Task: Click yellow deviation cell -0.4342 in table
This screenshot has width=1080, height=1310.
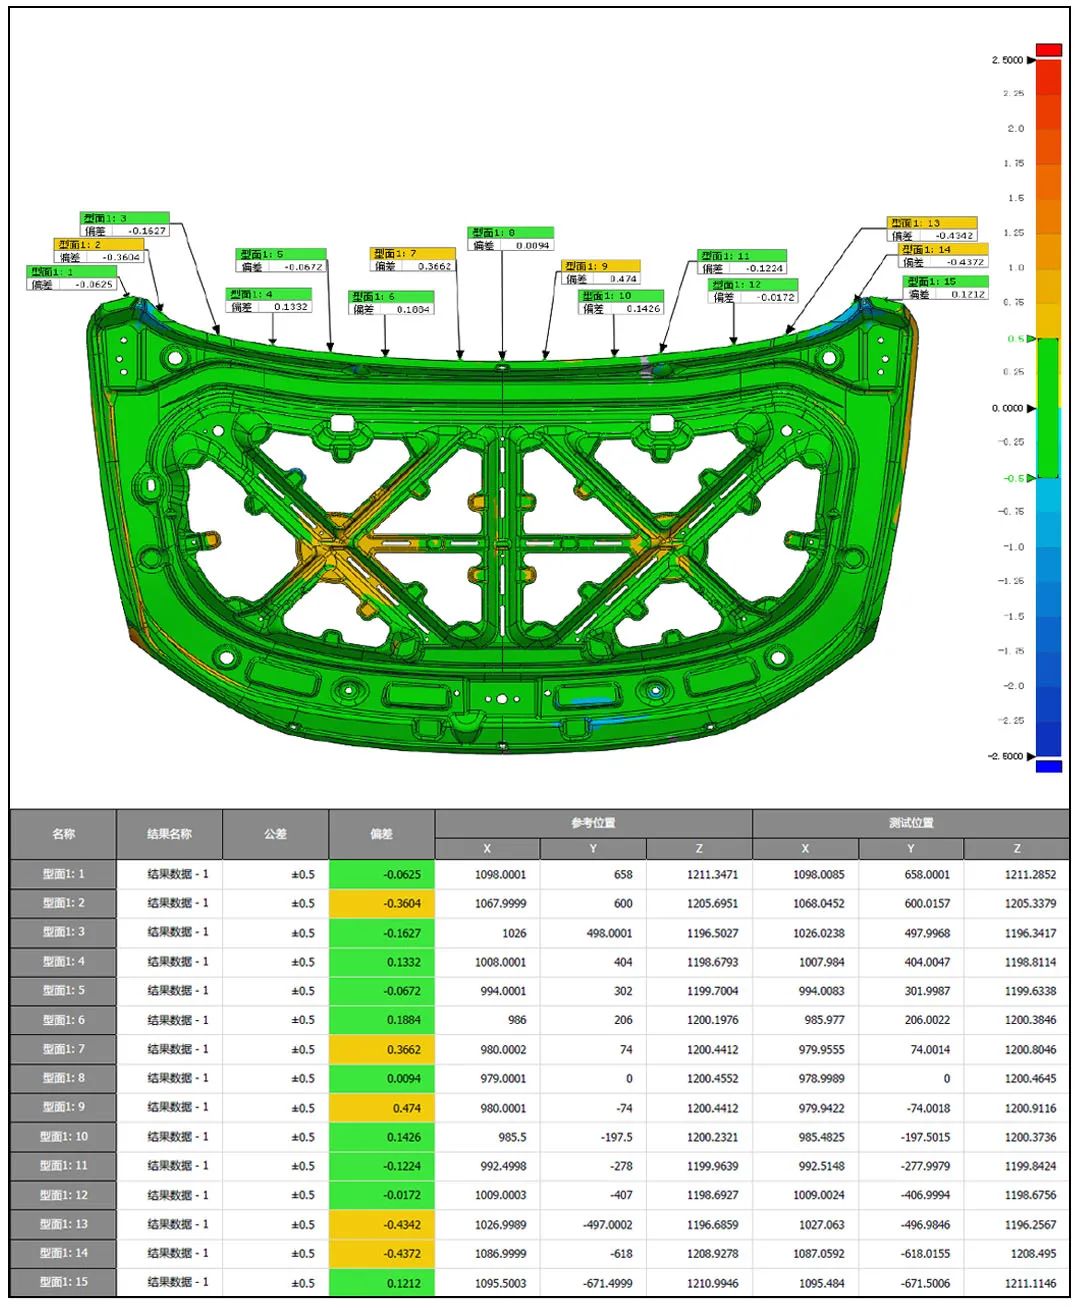Action: click(x=382, y=1224)
